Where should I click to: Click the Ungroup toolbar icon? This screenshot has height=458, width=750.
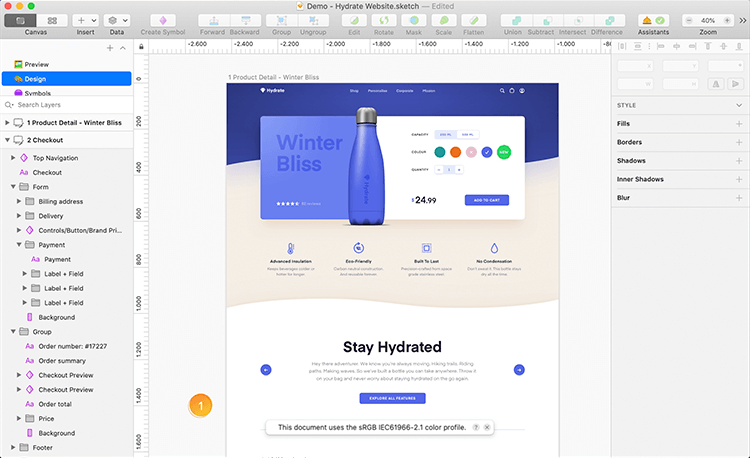pyautogui.click(x=313, y=21)
